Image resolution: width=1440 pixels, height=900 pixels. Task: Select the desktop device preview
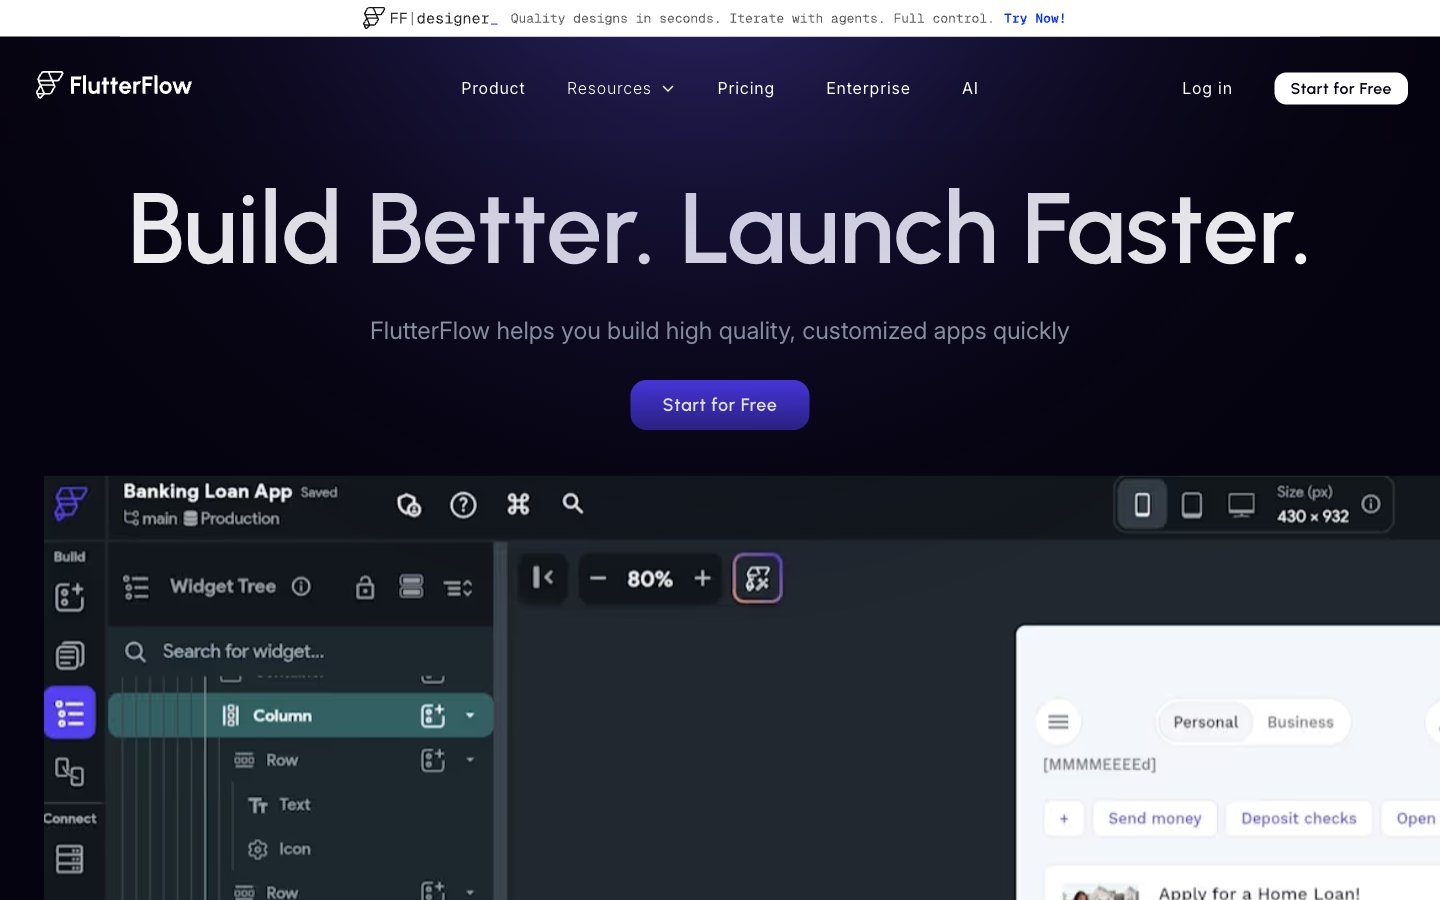click(x=1241, y=505)
